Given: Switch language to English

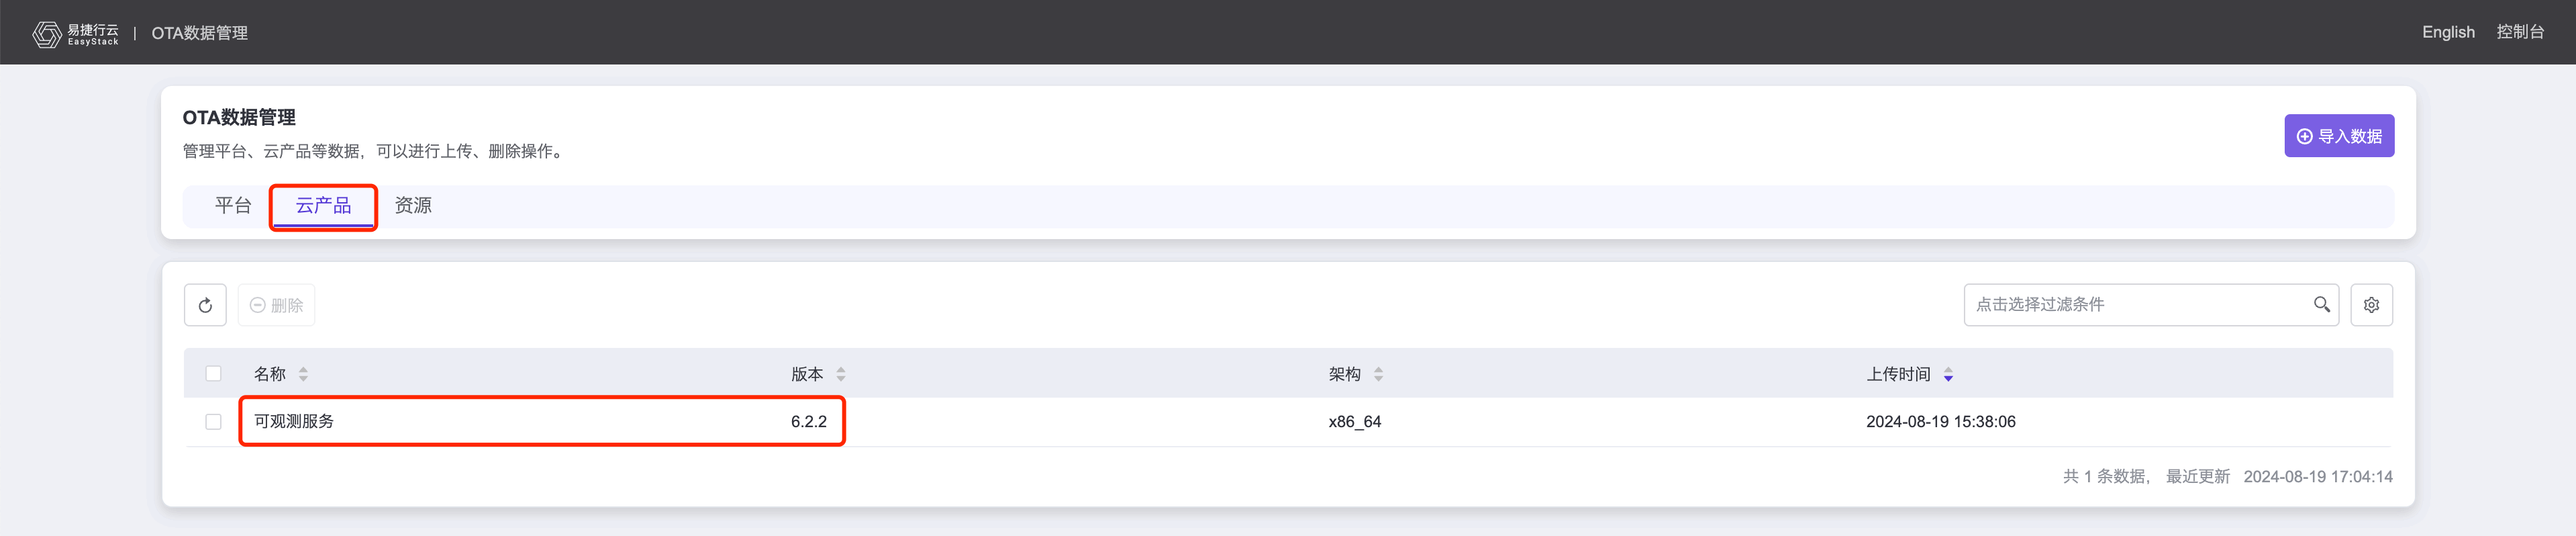Looking at the screenshot, I should coord(2447,32).
